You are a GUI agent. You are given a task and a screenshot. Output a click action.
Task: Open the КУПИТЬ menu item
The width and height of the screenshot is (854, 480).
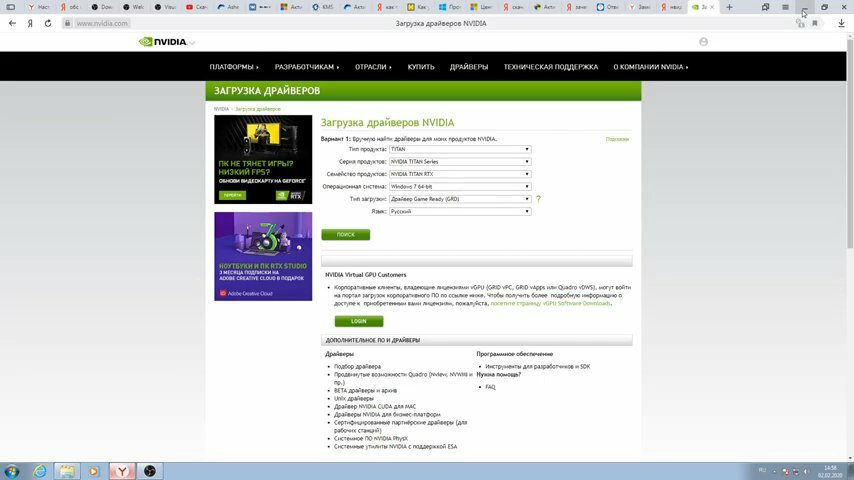[421, 67]
